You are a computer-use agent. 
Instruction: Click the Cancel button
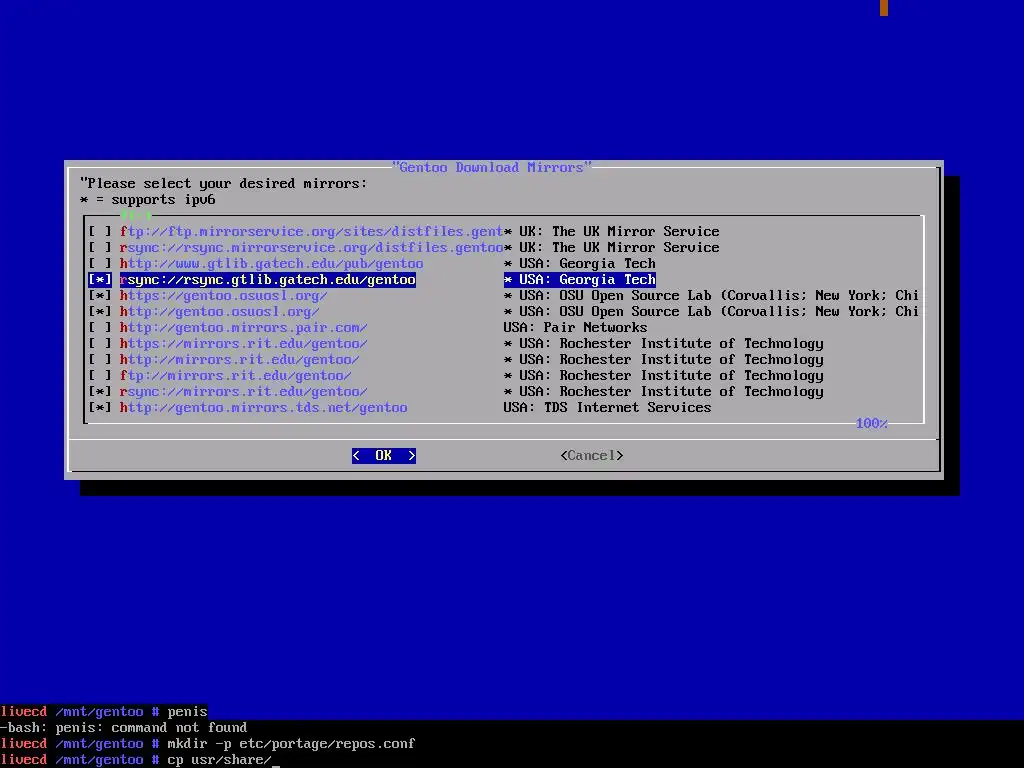[592, 455]
